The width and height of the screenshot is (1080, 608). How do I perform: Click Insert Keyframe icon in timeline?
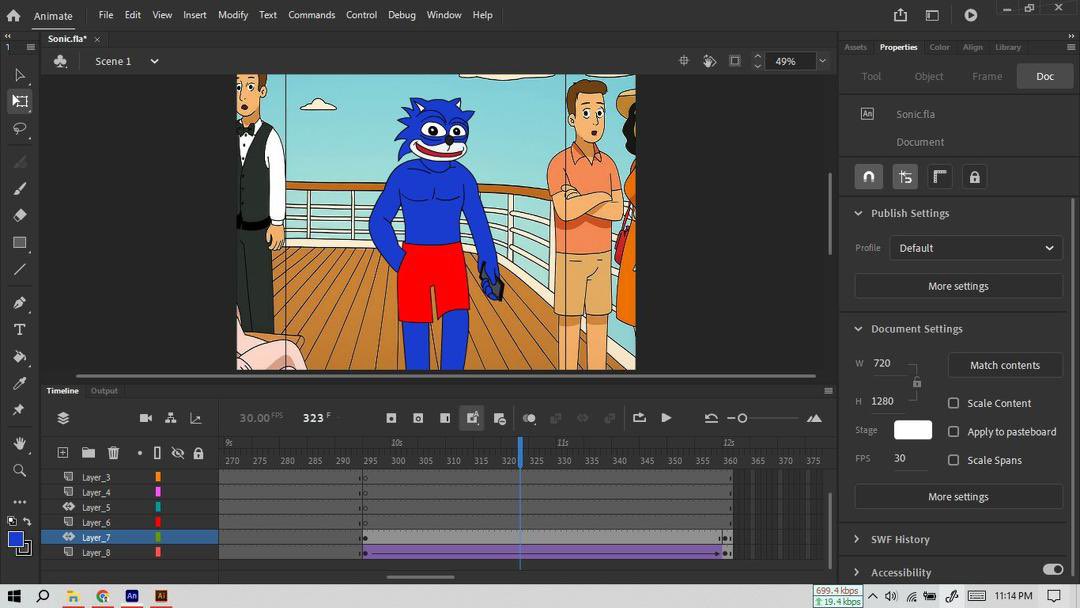(x=391, y=418)
